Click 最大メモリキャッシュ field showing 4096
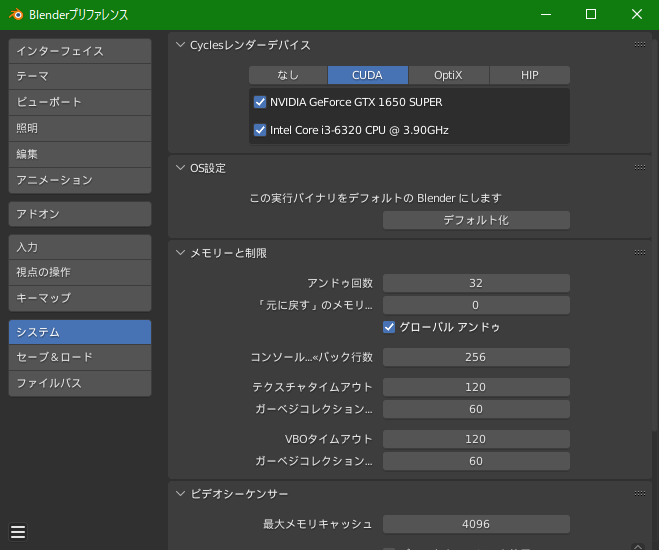Viewport: 659px width, 550px height. (x=476, y=524)
